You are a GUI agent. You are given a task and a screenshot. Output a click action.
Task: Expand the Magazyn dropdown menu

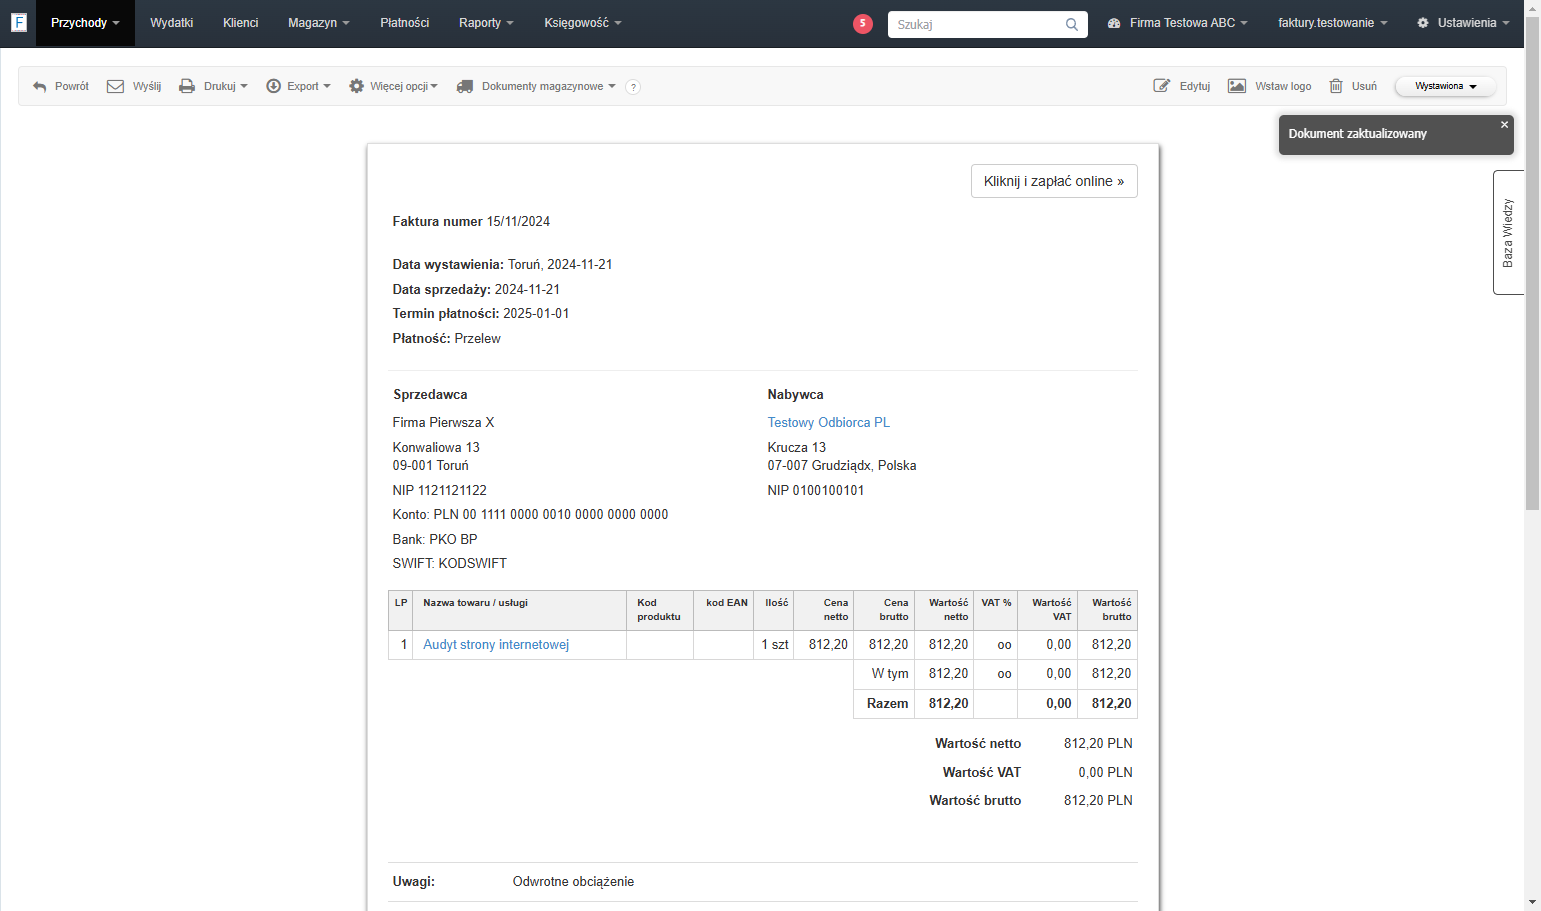tap(319, 23)
